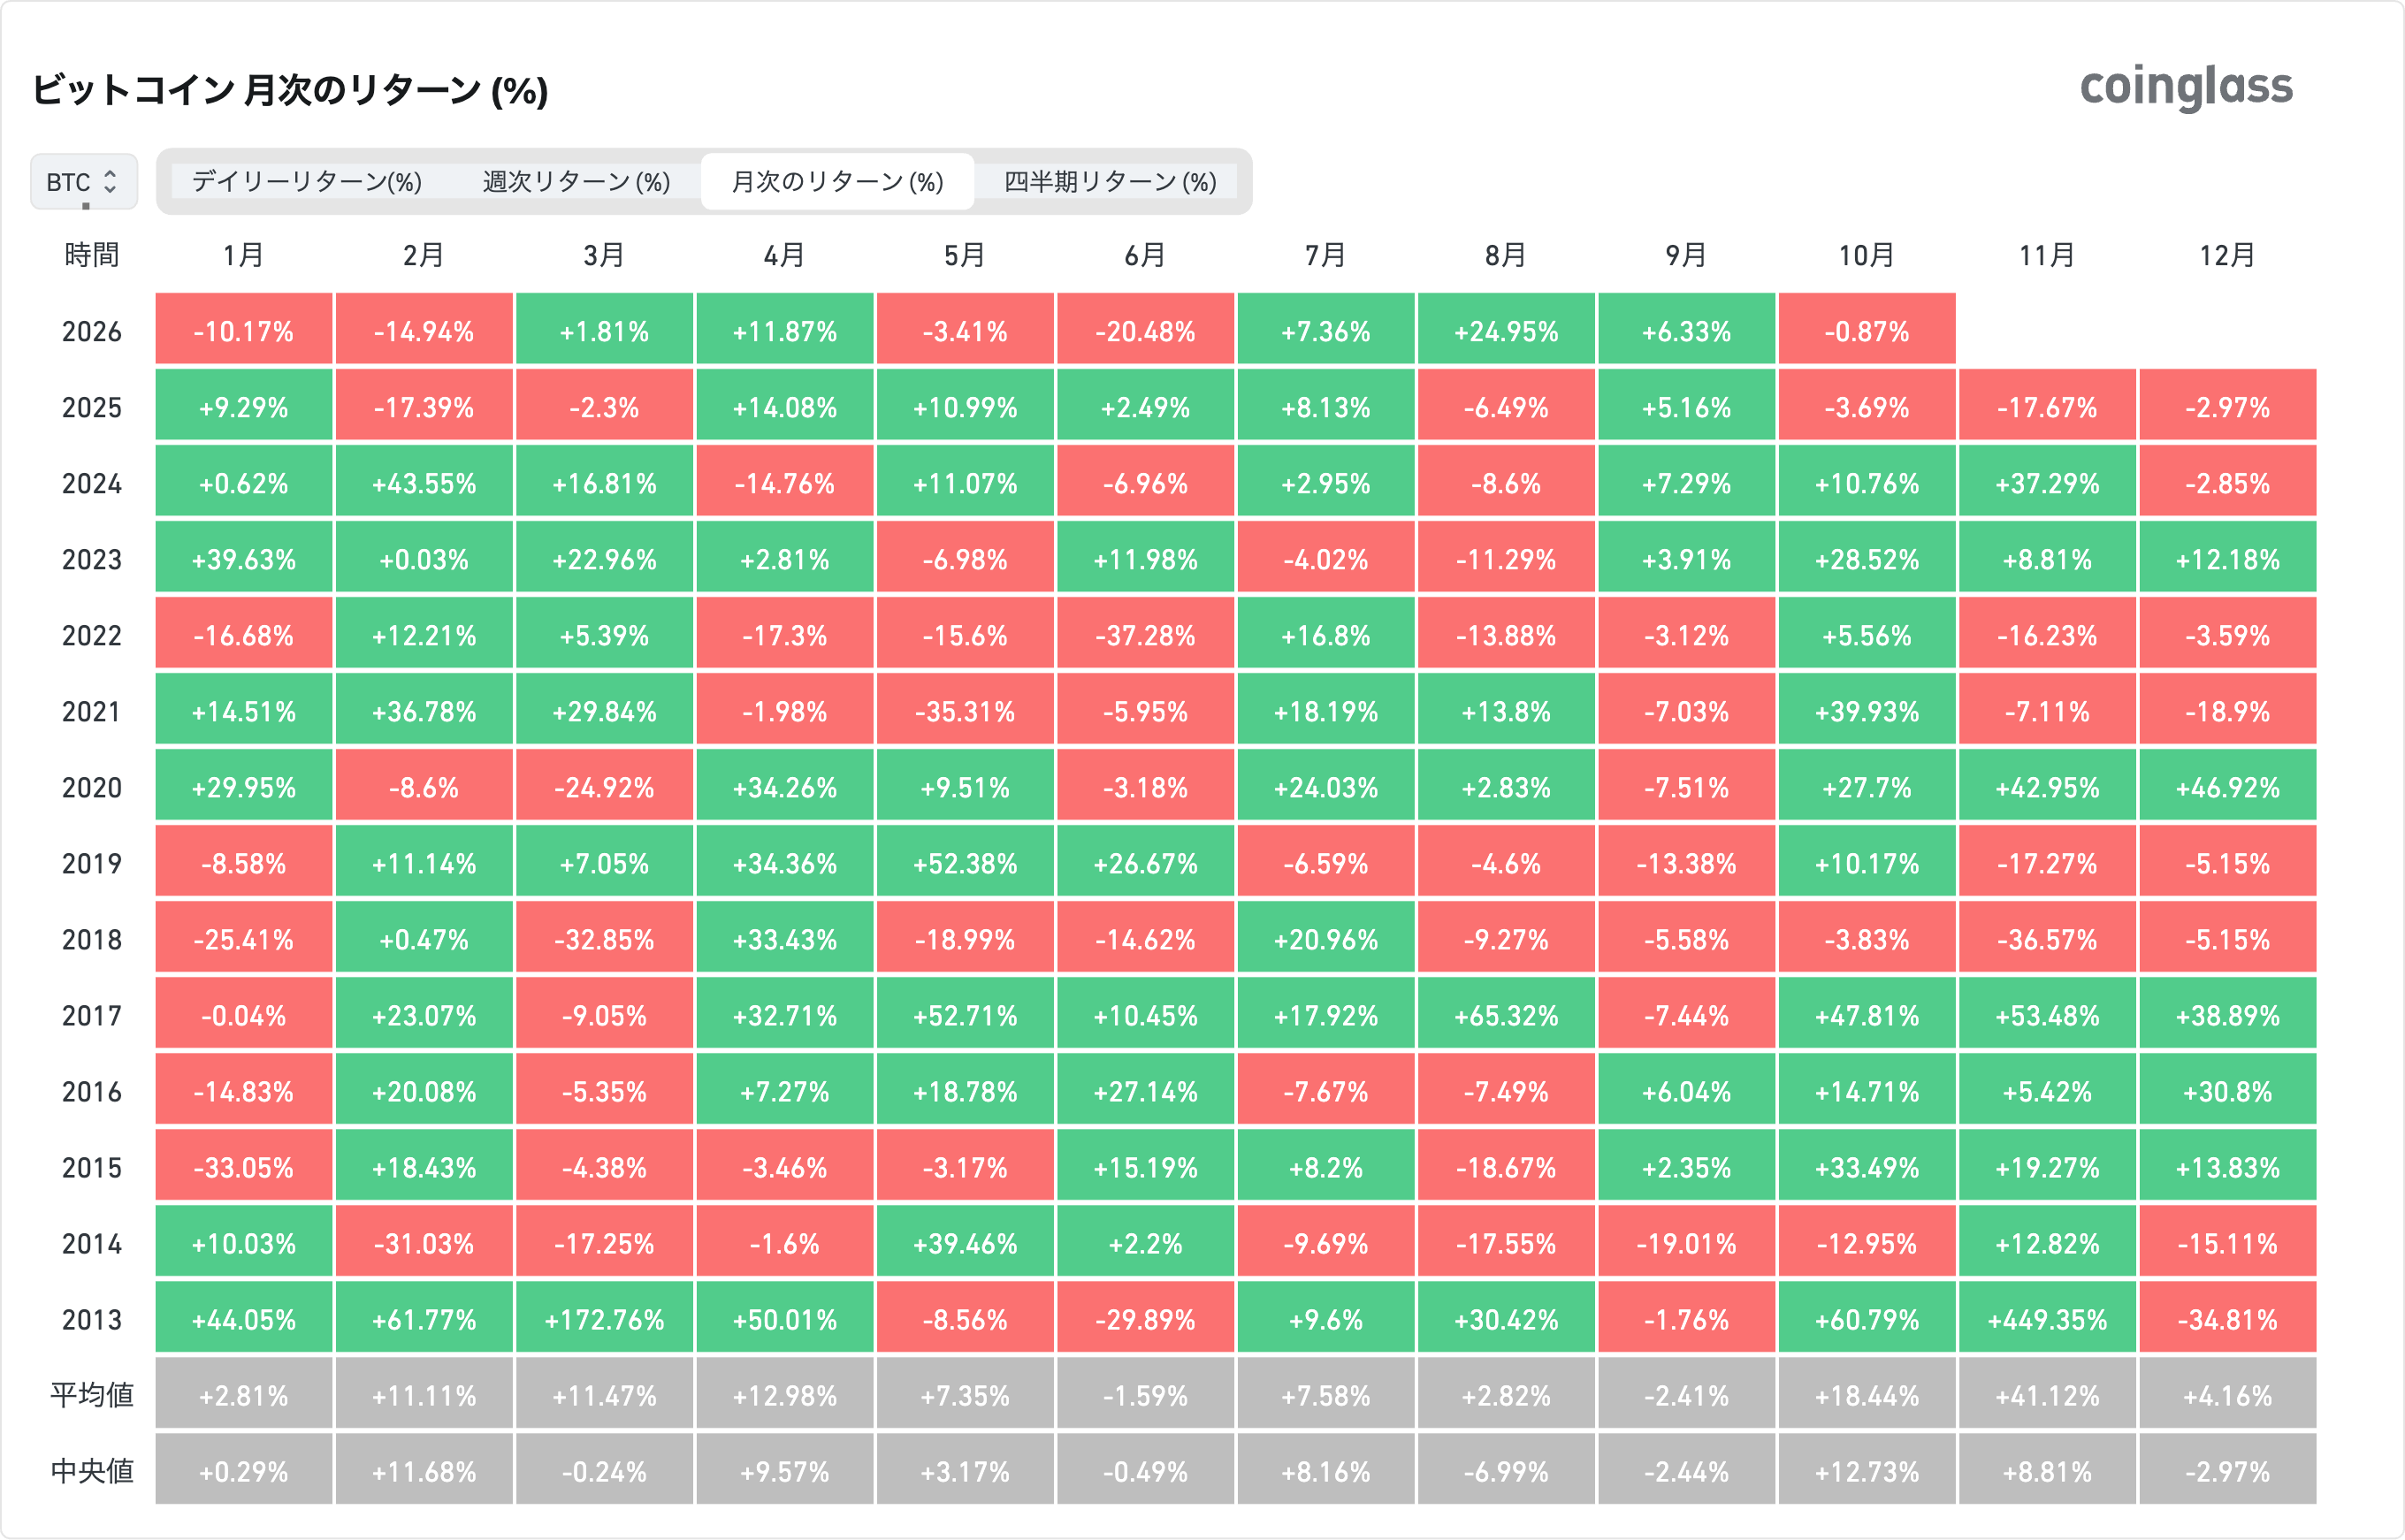Screen dimensions: 2405x1540
Task: Click the 2020 March cell -24.92%
Action: (x=604, y=786)
